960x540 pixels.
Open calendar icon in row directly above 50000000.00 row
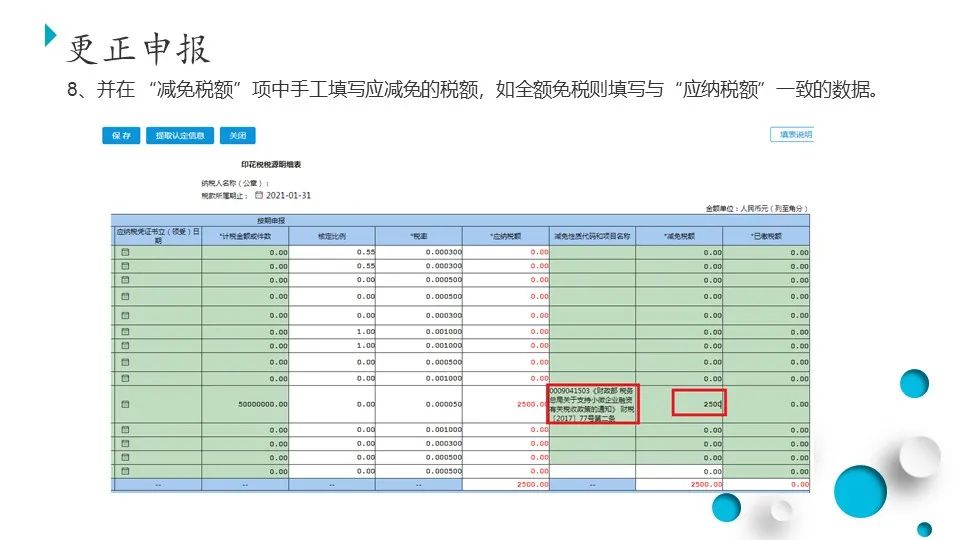click(x=126, y=378)
